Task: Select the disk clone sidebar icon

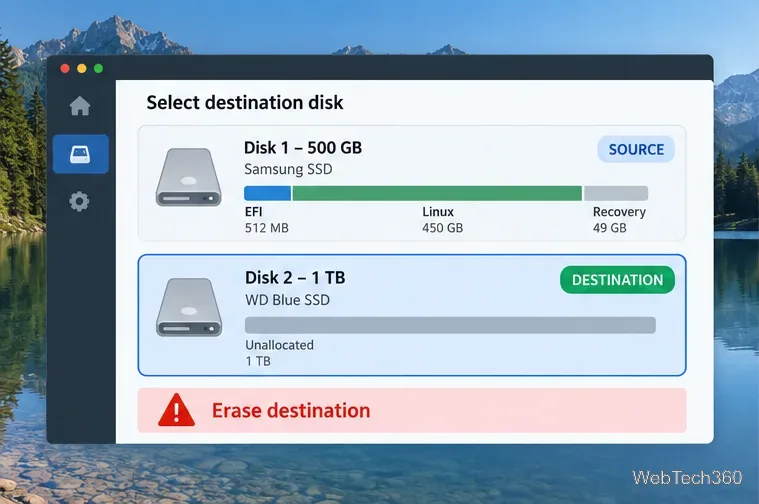Action: pyautogui.click(x=80, y=154)
